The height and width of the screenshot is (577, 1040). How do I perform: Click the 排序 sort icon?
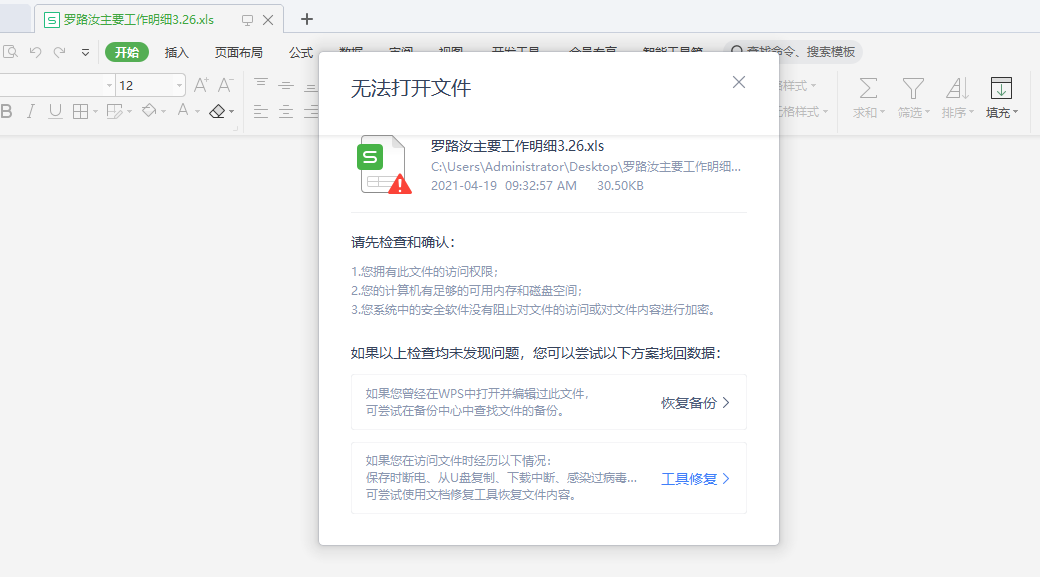coord(957,88)
